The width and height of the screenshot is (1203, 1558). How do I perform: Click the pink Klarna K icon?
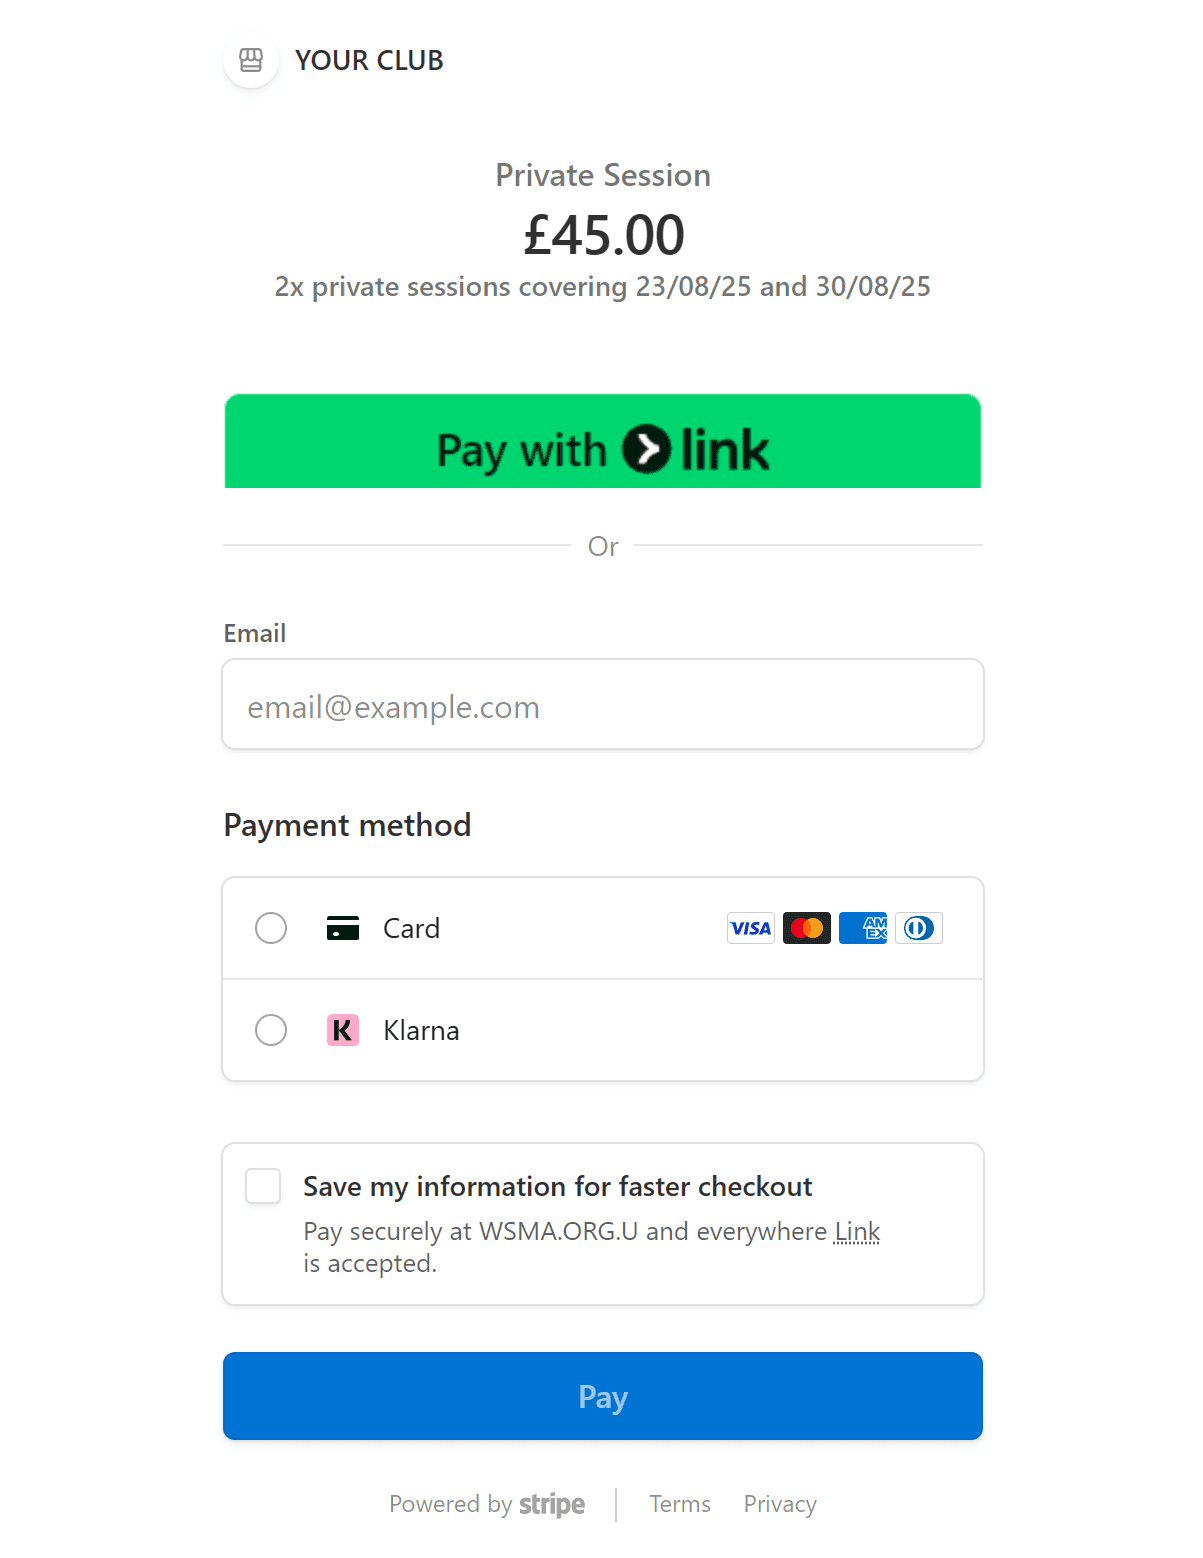[343, 1030]
